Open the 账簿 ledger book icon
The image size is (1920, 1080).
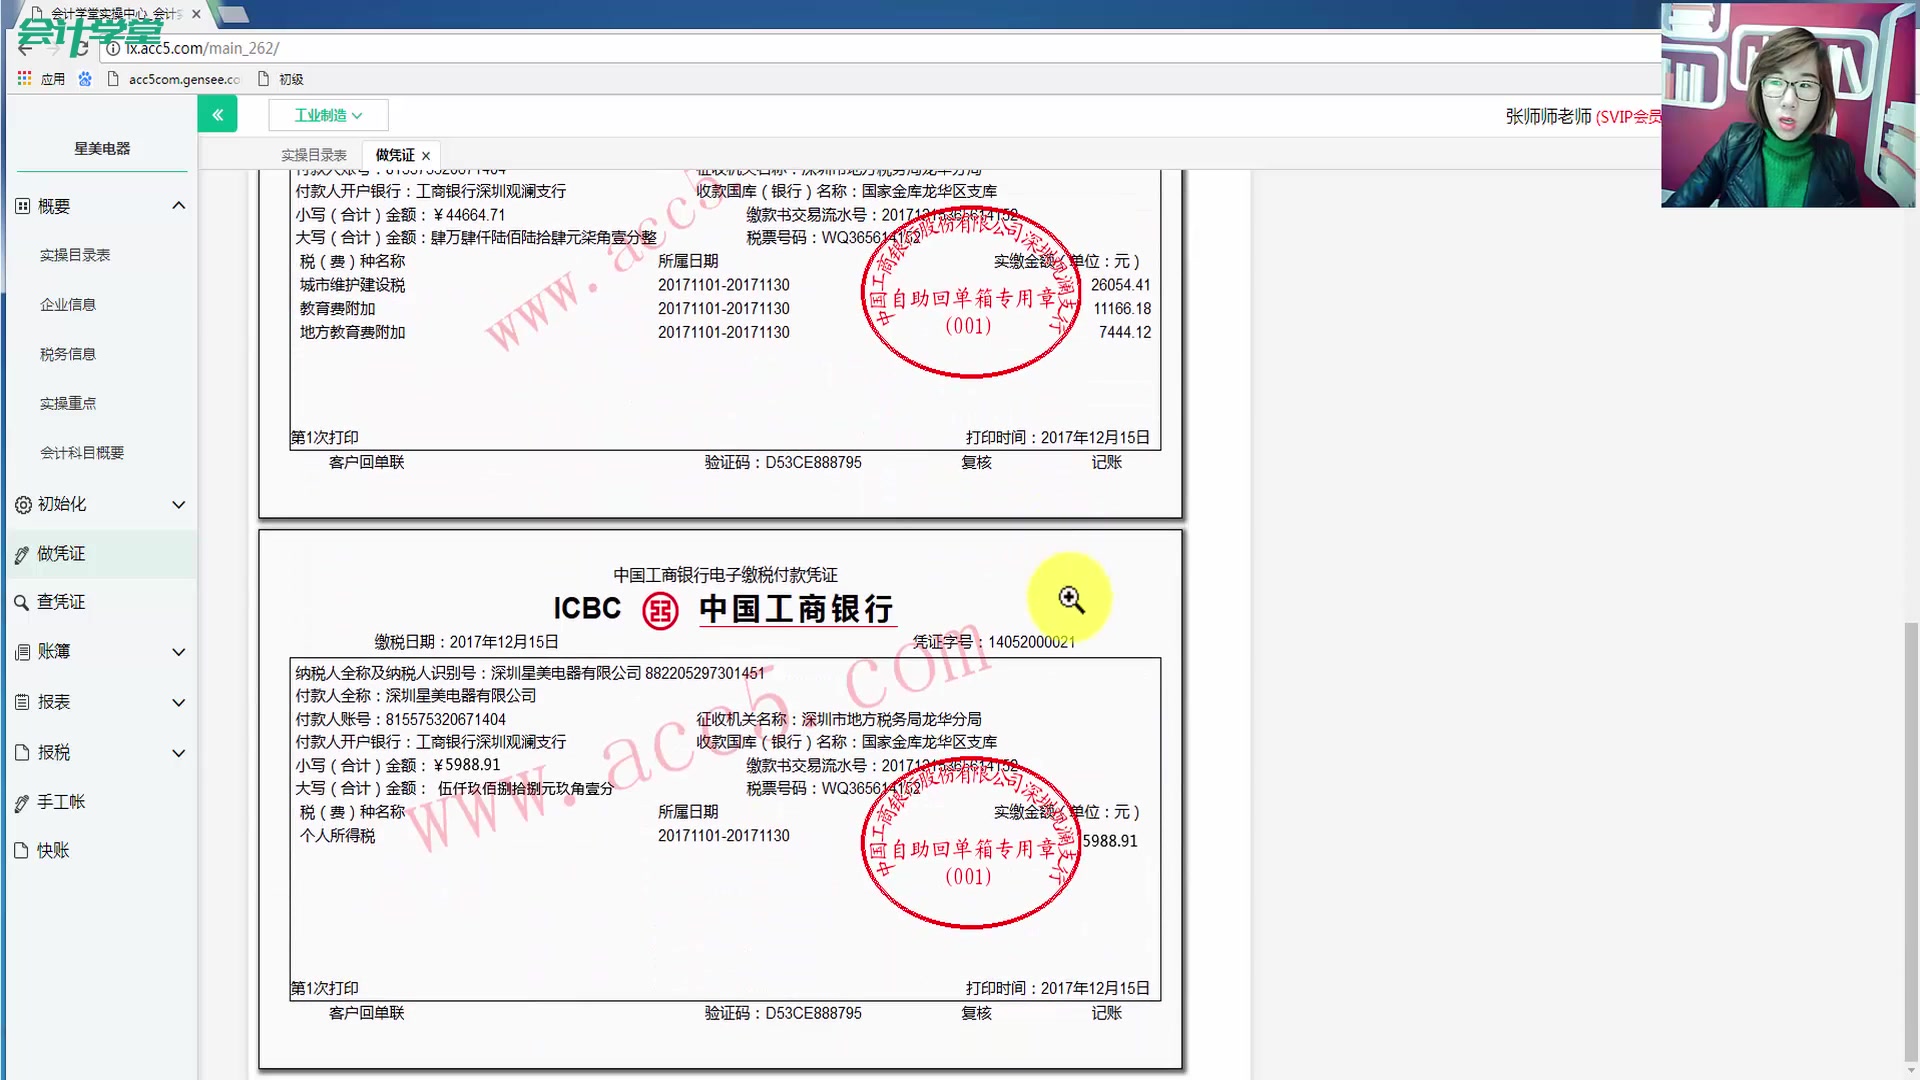[22, 651]
